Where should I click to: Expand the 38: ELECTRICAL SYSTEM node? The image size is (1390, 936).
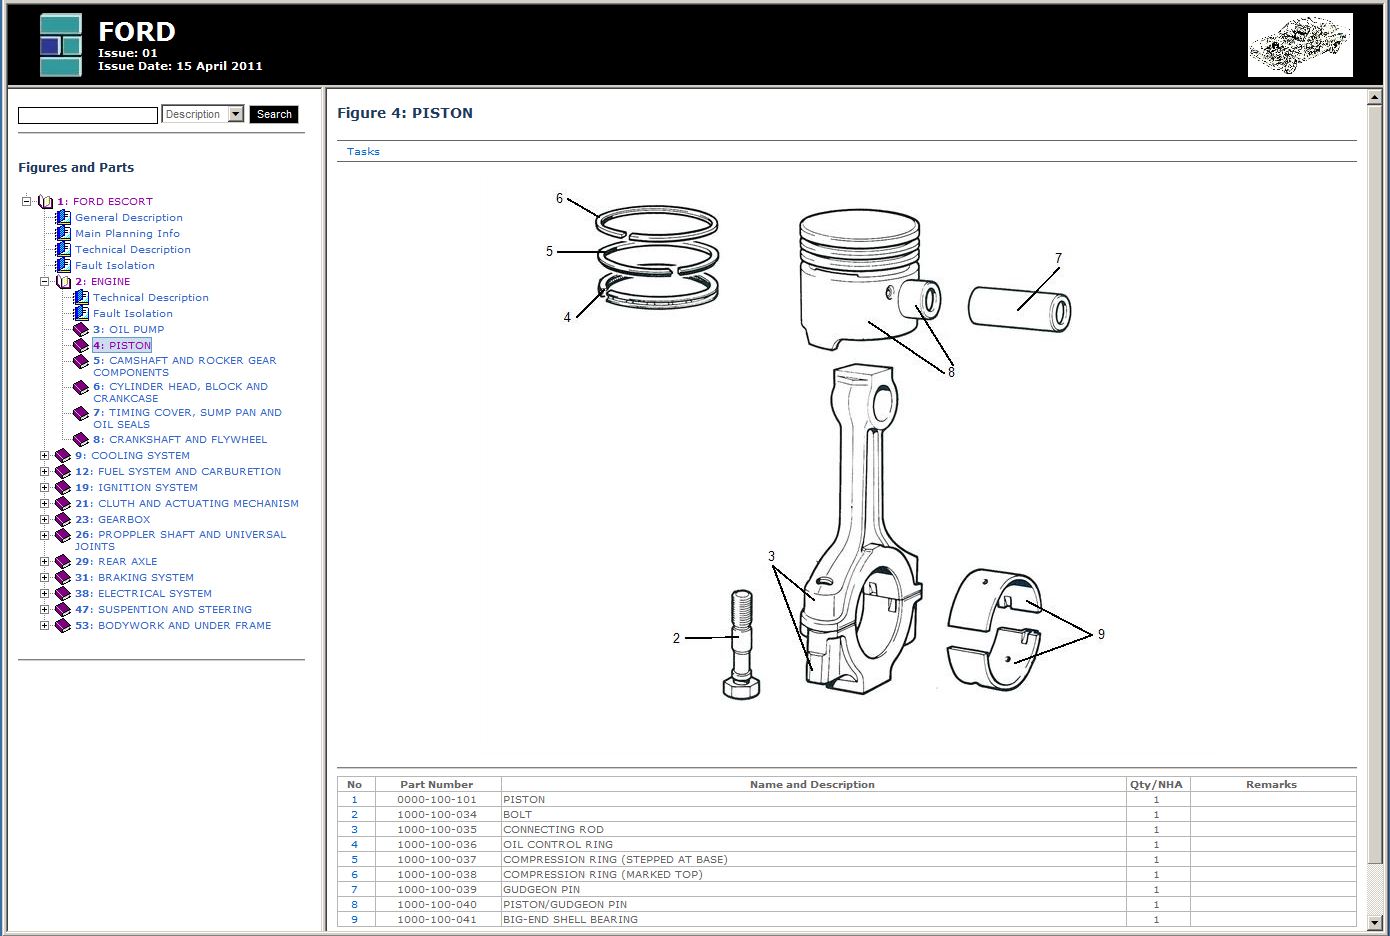point(45,593)
